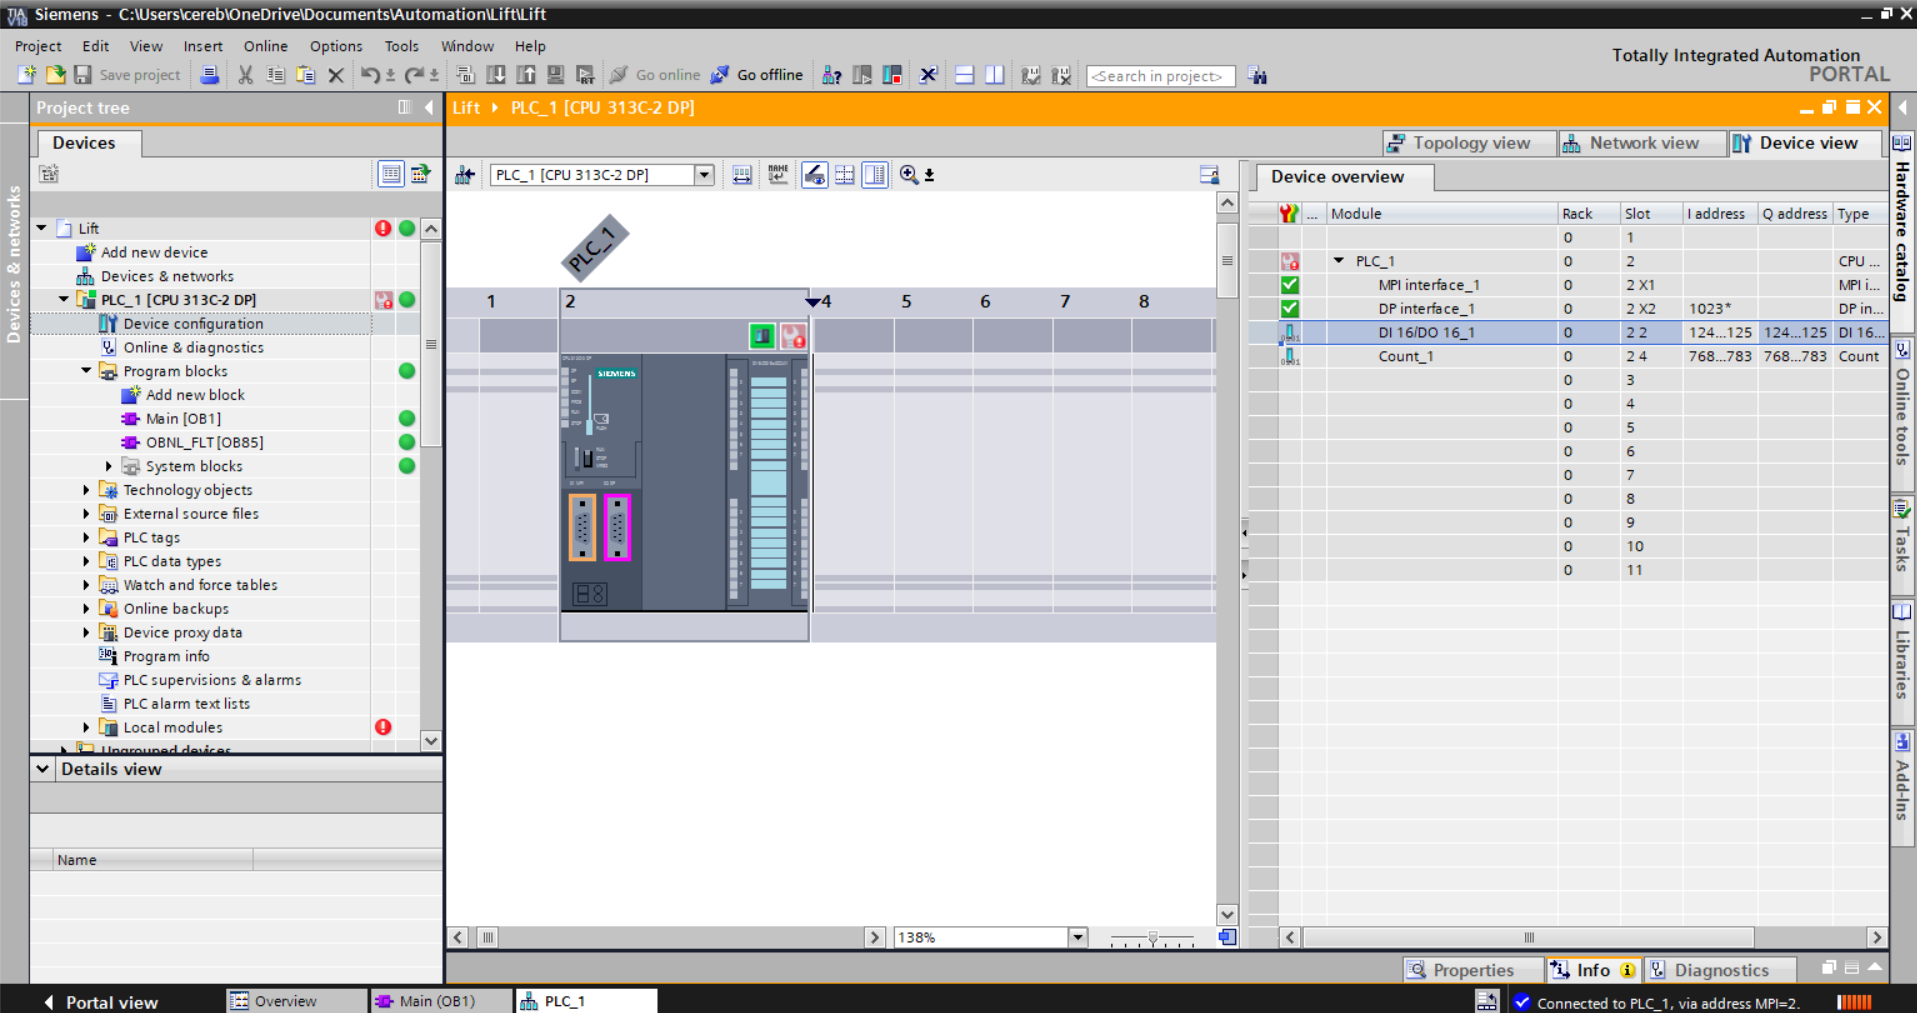Click the Search in project field
The width and height of the screenshot is (1917, 1013).
[x=1160, y=76]
